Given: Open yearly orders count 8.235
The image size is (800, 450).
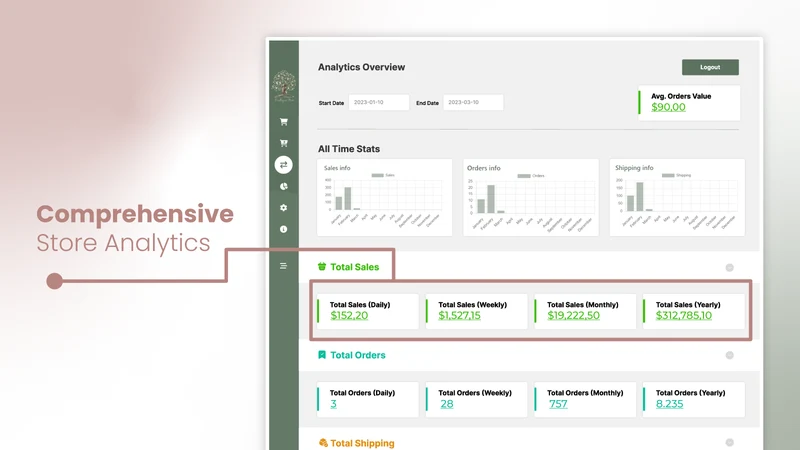Looking at the screenshot, I should [x=669, y=404].
